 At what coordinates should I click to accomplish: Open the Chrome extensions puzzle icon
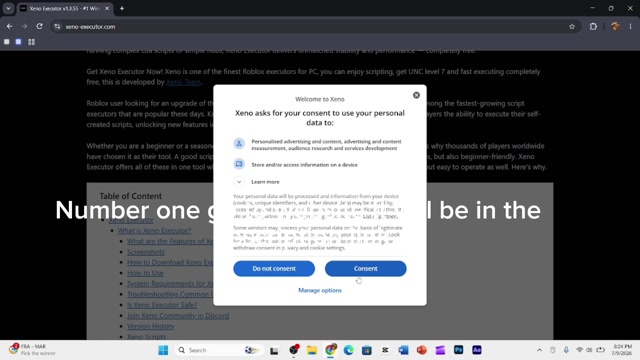click(x=593, y=27)
